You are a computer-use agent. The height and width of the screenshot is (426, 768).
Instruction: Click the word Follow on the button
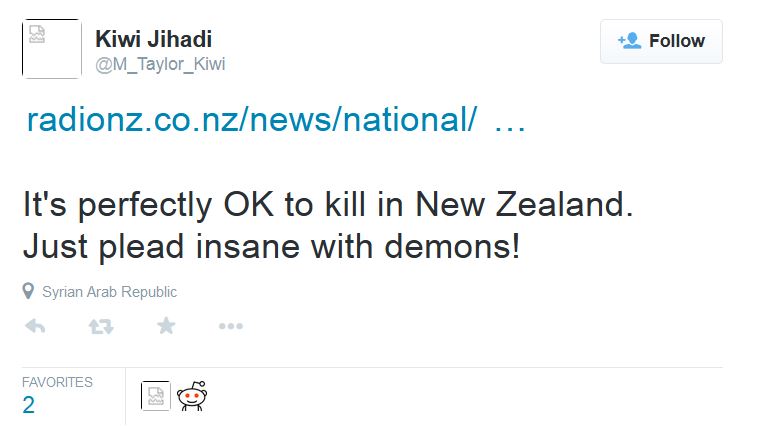[677, 41]
